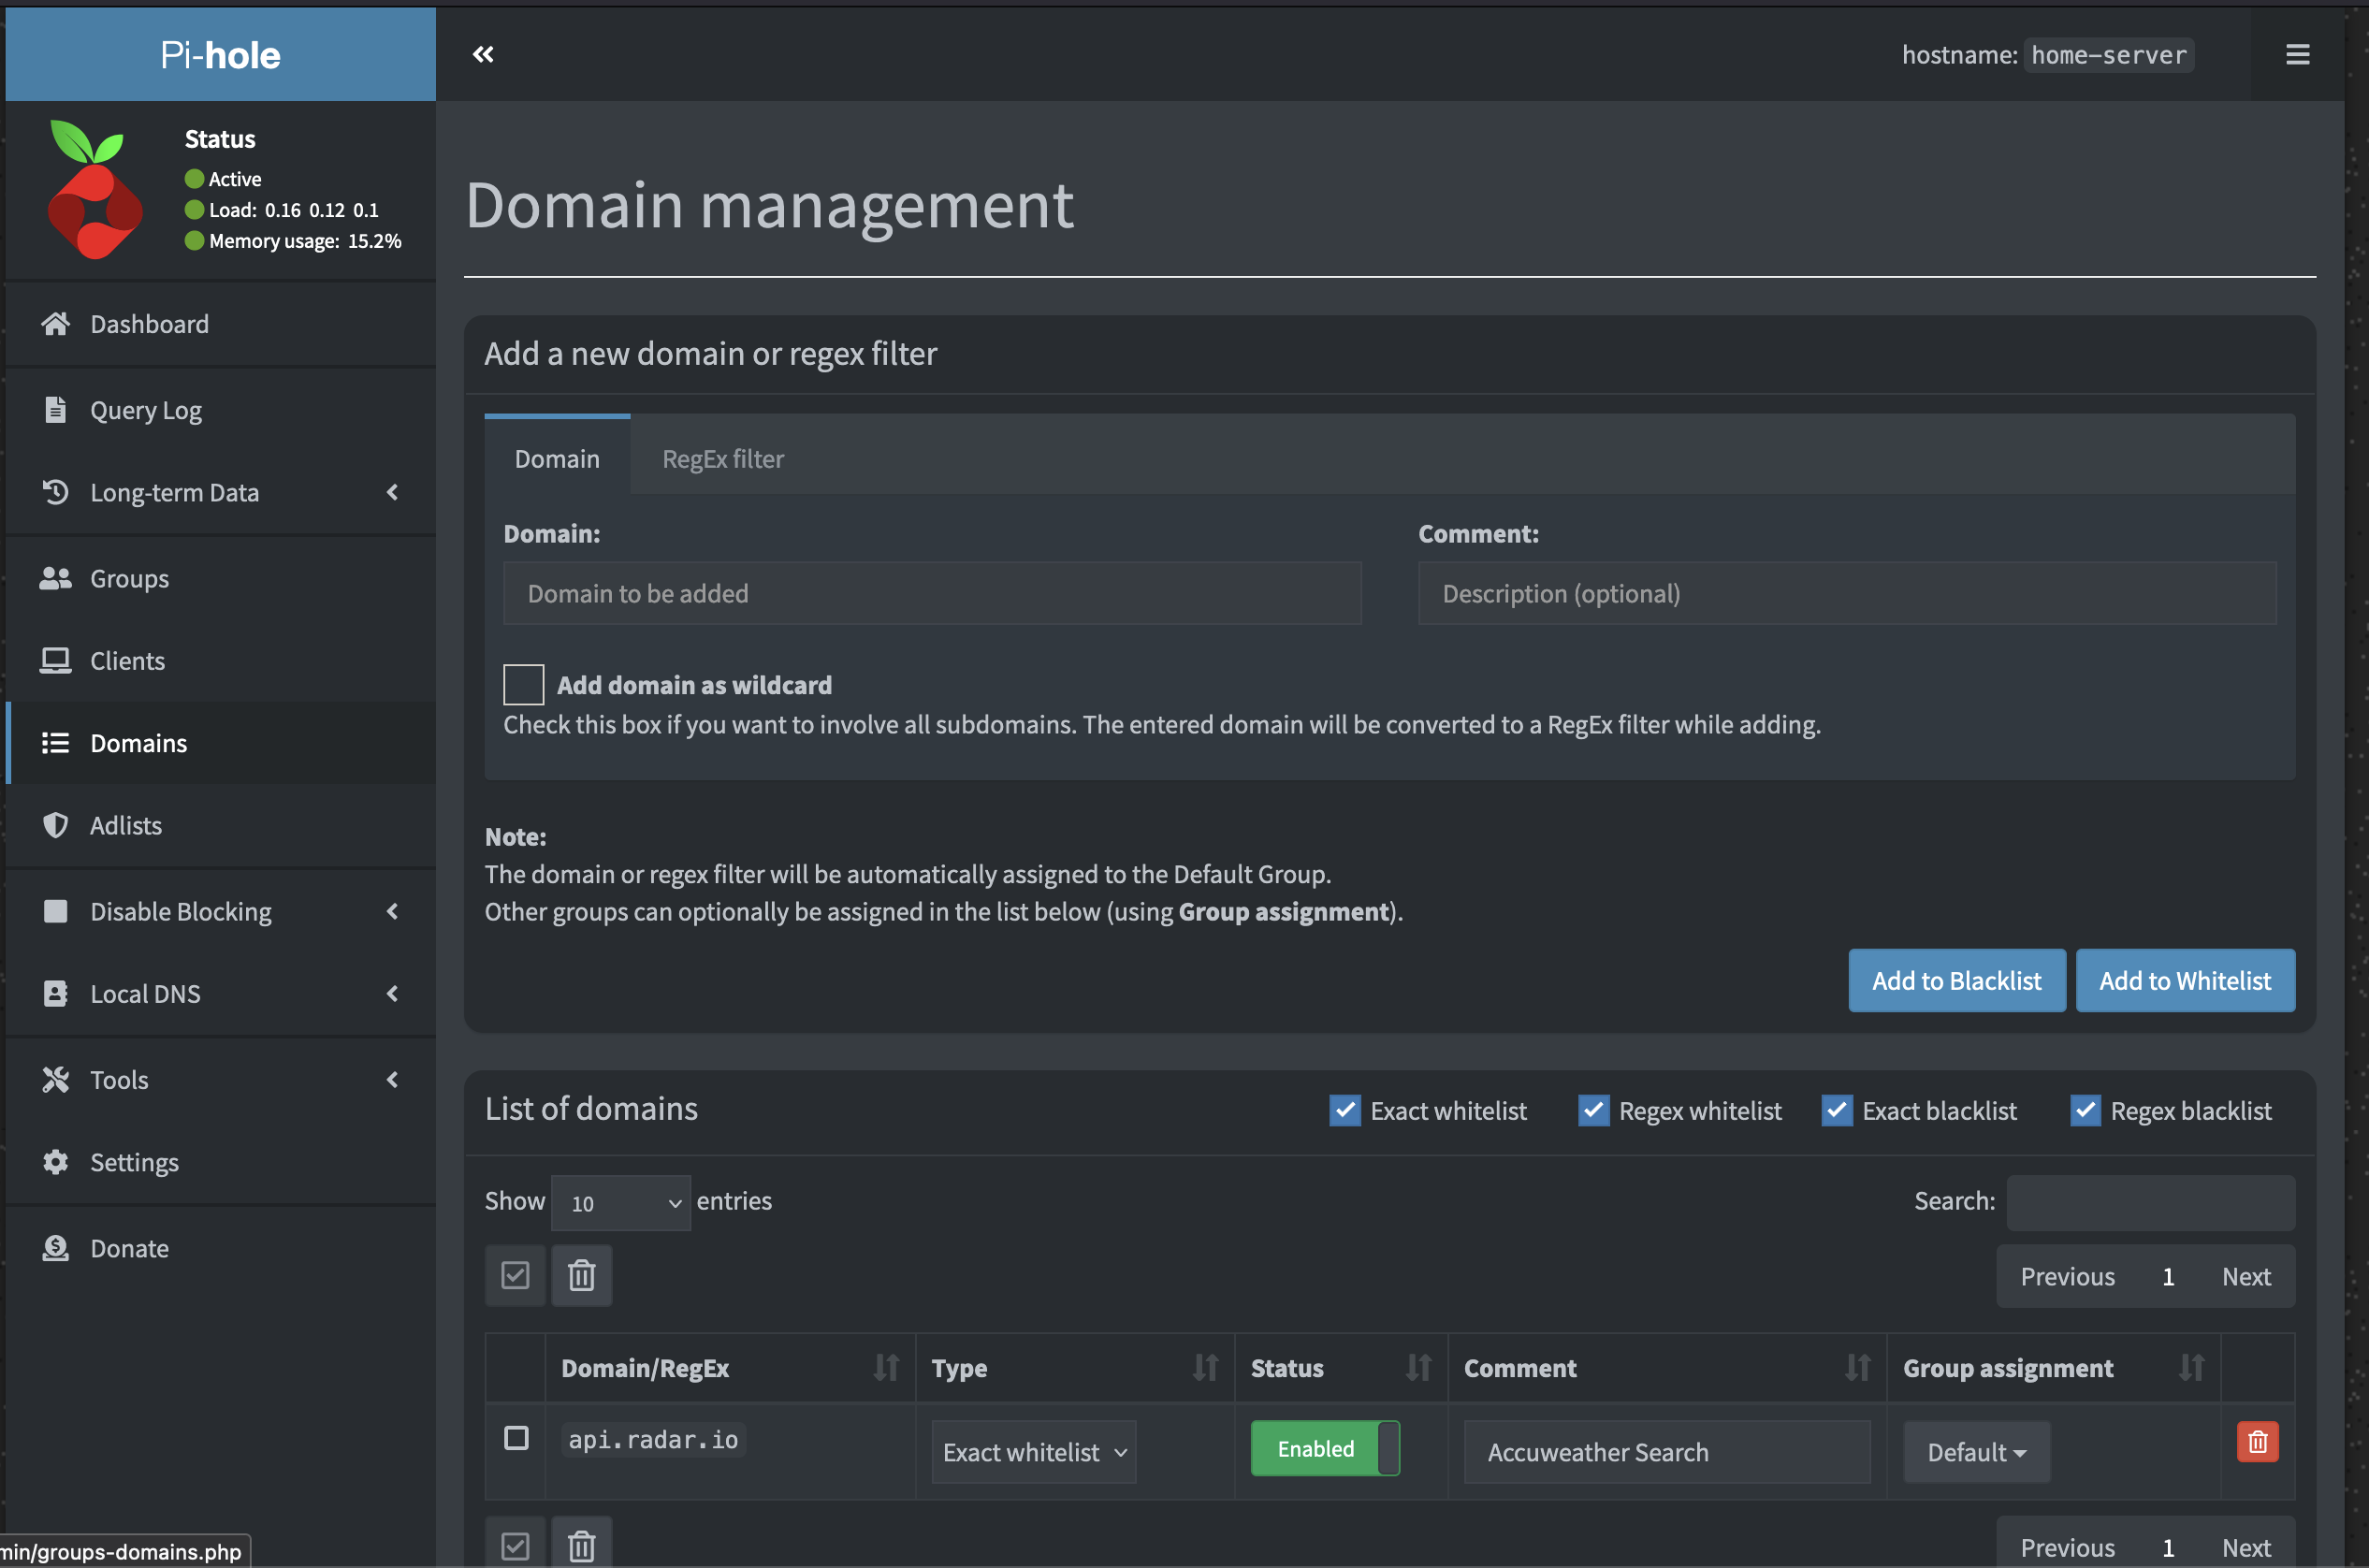Click select-all icon above the table

click(515, 1275)
